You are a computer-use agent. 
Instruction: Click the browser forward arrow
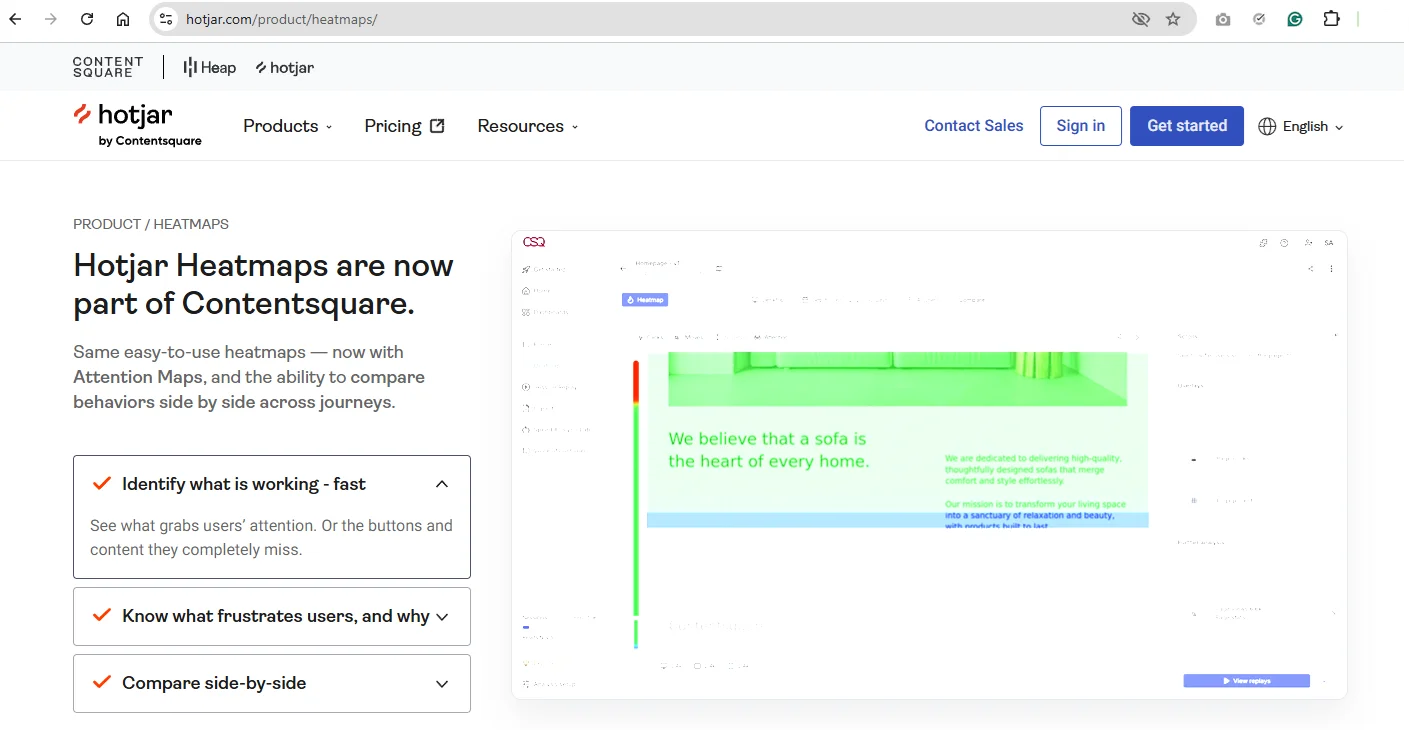(x=51, y=19)
